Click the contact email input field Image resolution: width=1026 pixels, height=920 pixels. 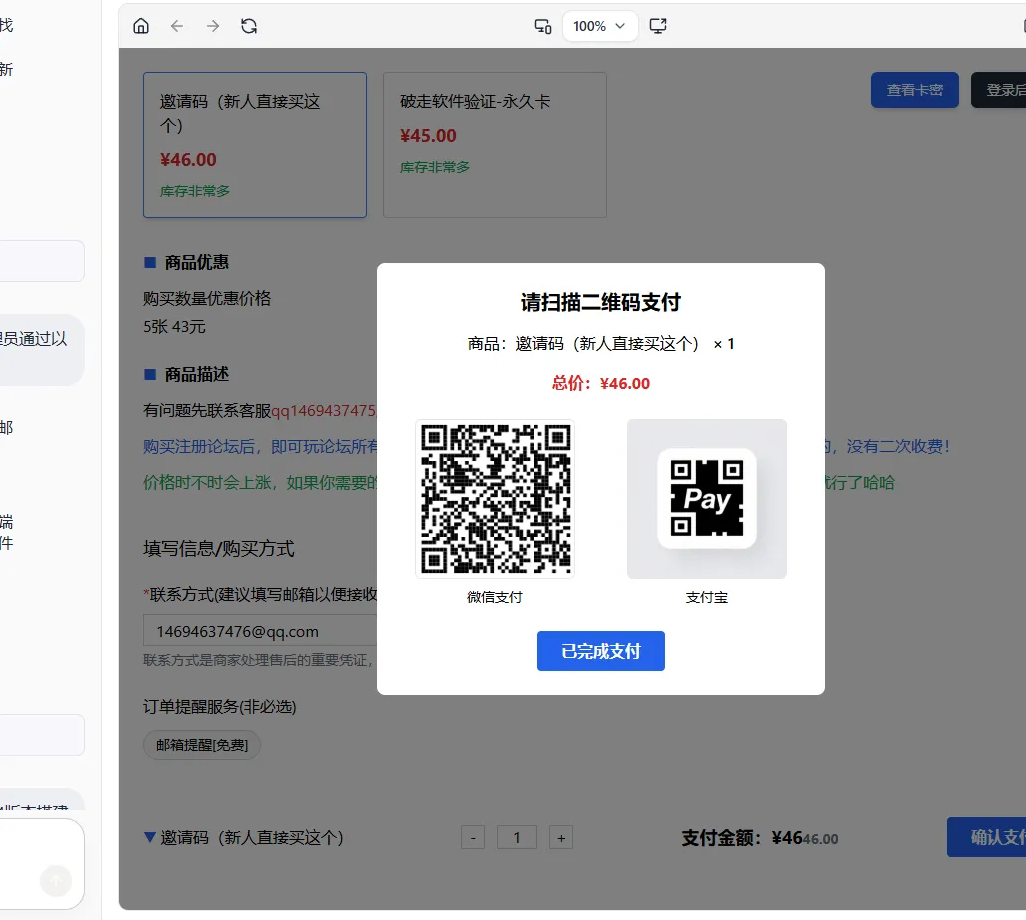pos(250,630)
